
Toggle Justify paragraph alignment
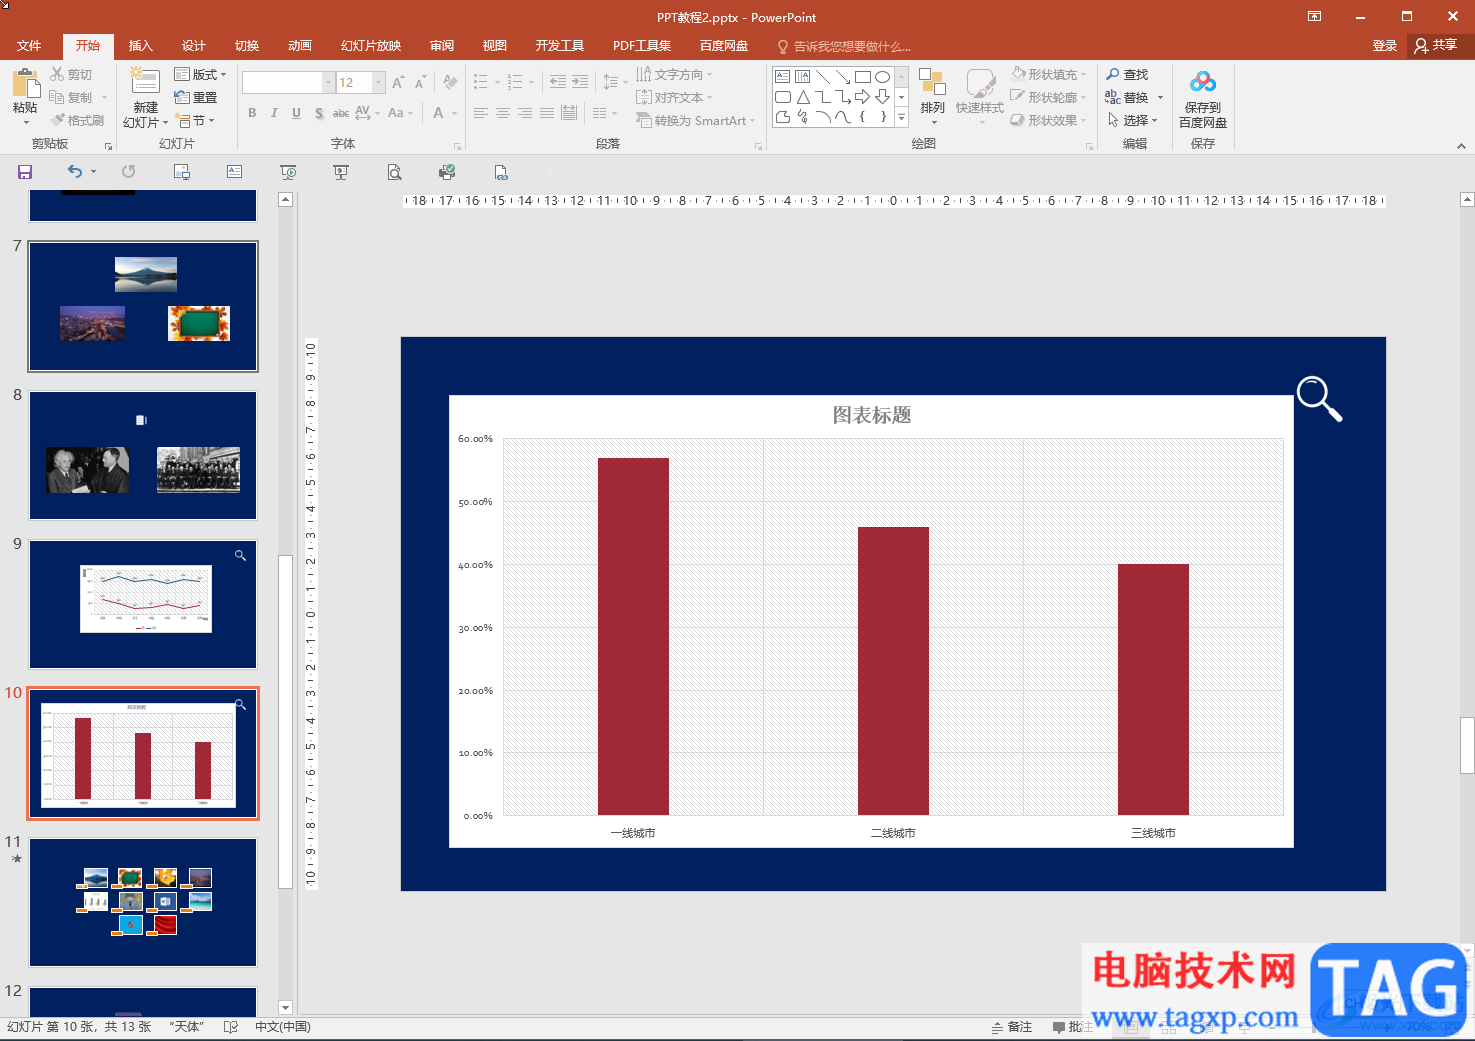coord(547,113)
